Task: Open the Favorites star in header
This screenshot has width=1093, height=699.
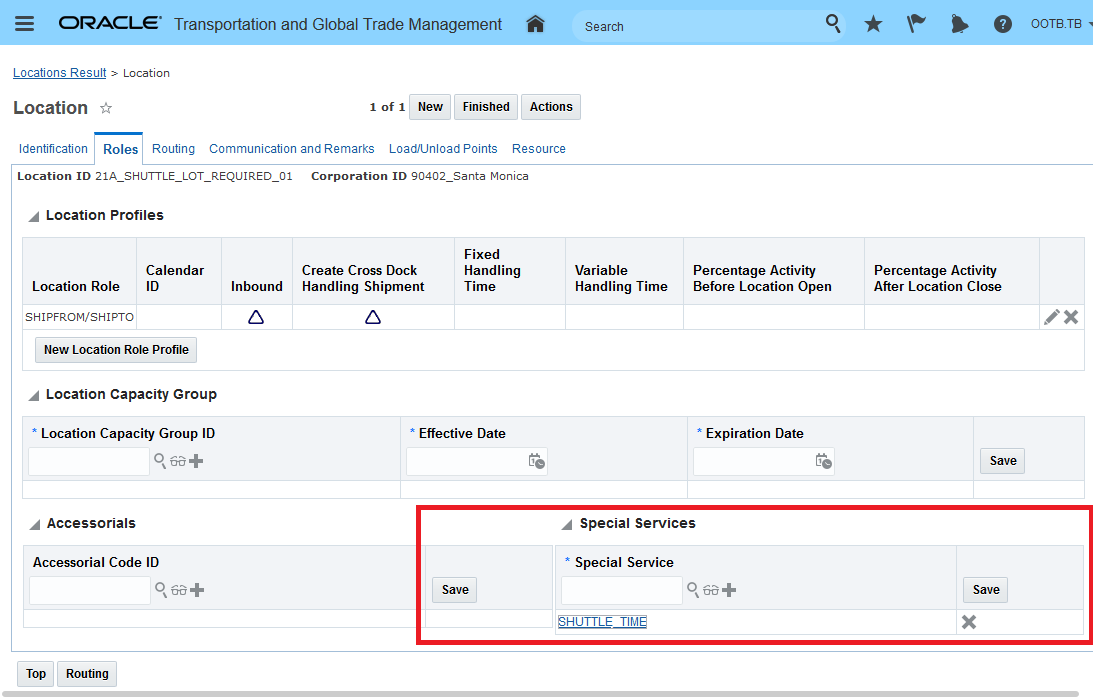Action: (873, 24)
